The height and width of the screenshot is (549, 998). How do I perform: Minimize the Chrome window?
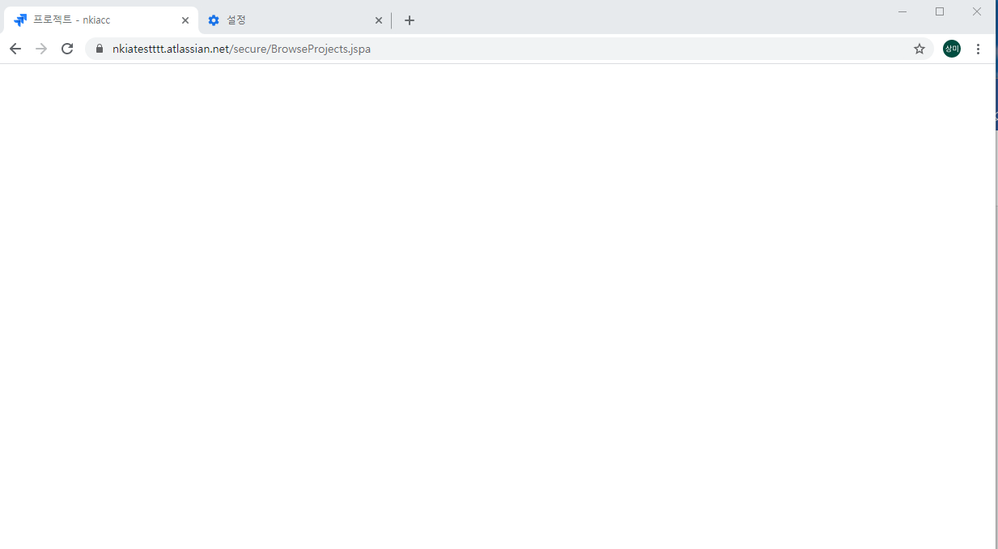903,11
